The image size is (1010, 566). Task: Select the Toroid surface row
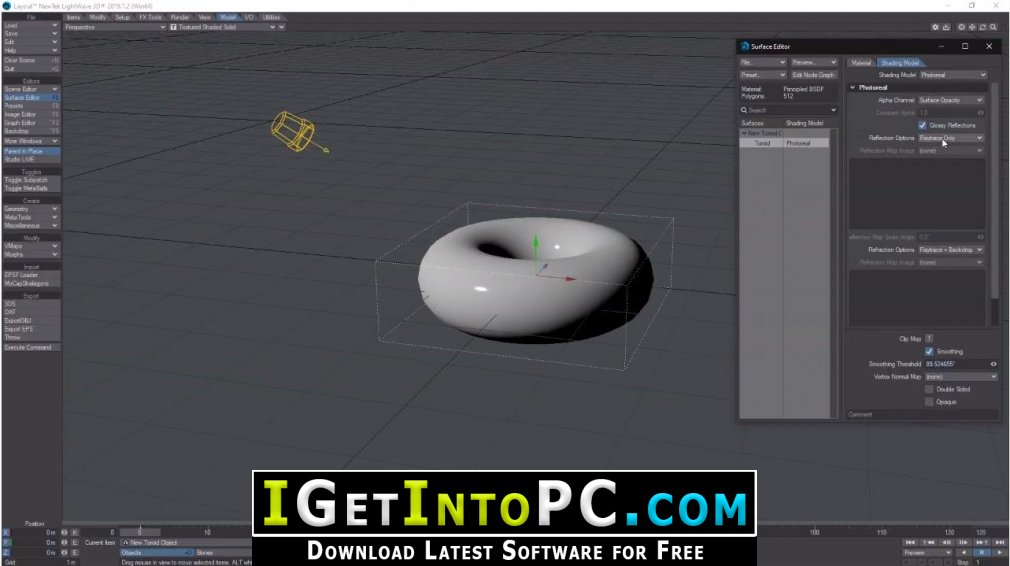pyautogui.click(x=785, y=143)
